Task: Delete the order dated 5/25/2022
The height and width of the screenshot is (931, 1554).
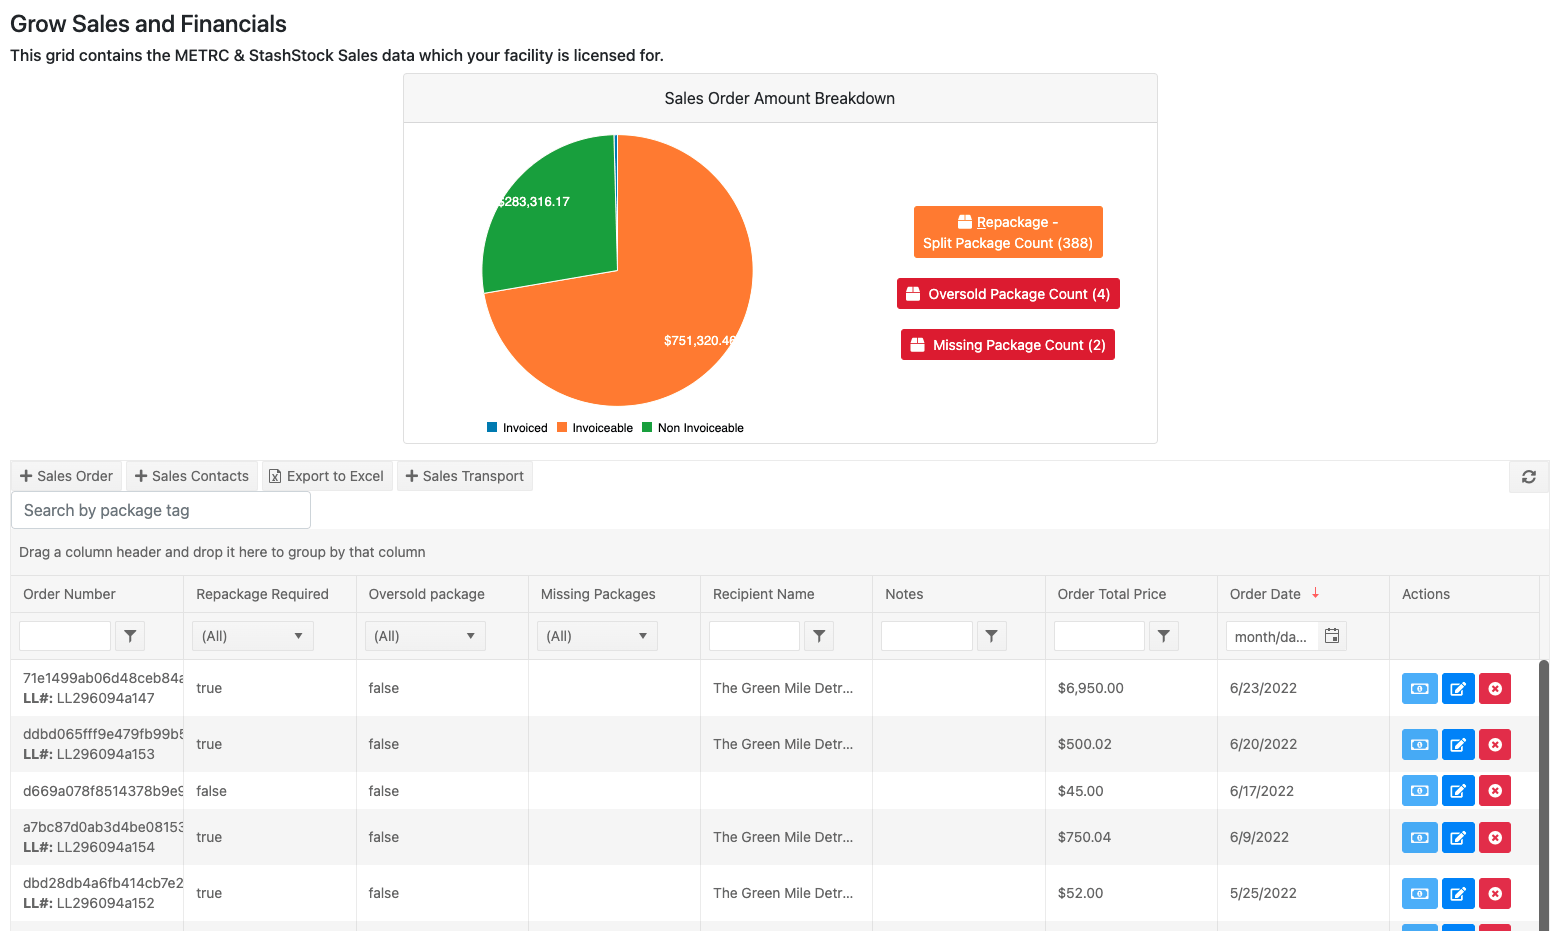Action: click(x=1495, y=893)
